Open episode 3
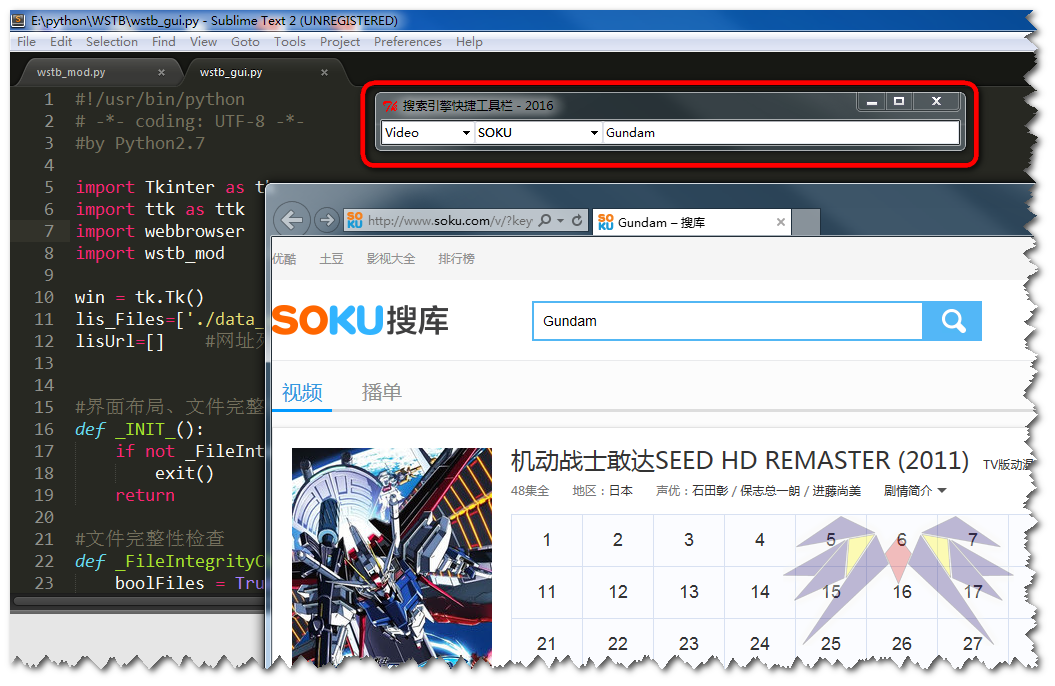 tap(688, 540)
